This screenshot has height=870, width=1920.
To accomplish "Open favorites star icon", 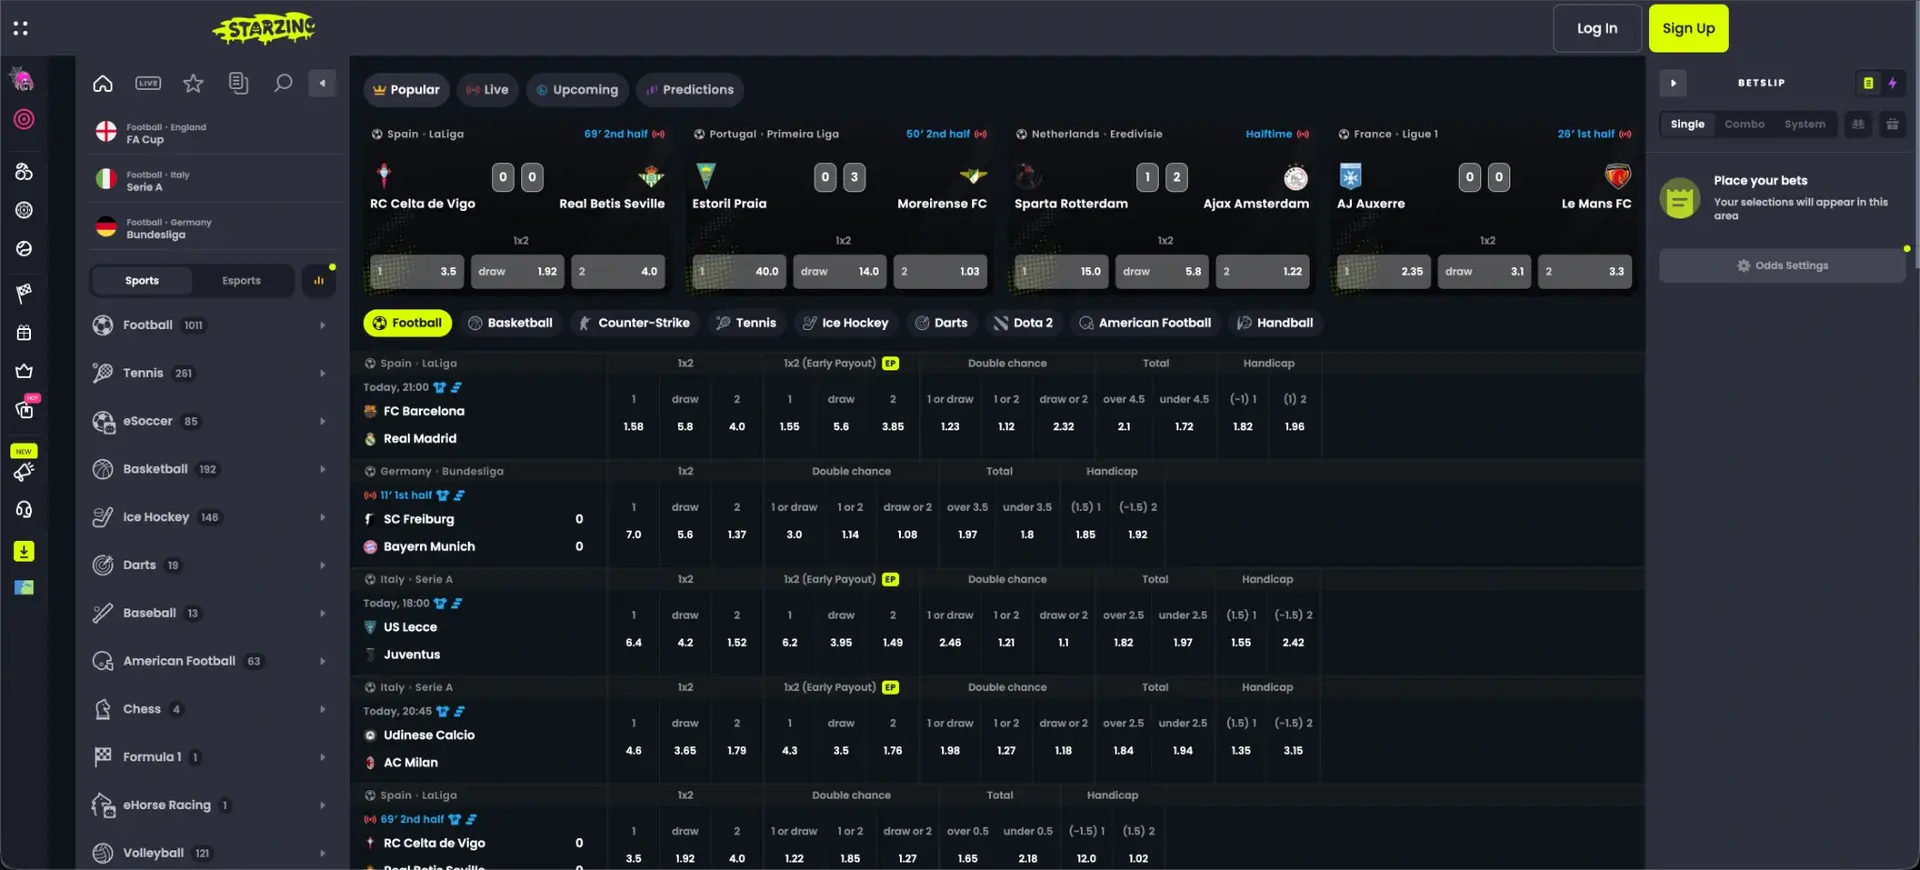I will click(x=193, y=83).
